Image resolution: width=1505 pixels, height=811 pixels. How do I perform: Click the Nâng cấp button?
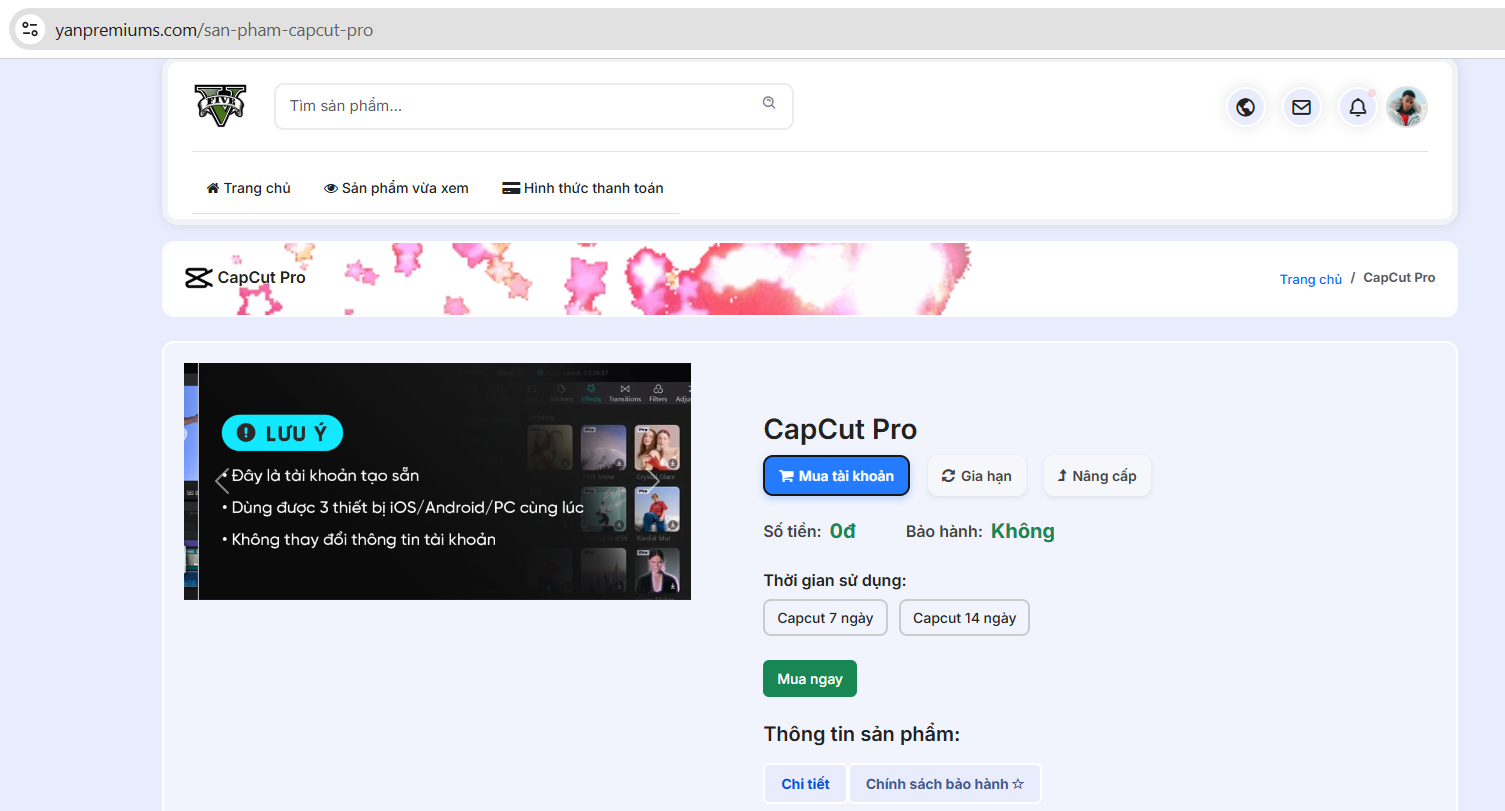click(x=1097, y=476)
